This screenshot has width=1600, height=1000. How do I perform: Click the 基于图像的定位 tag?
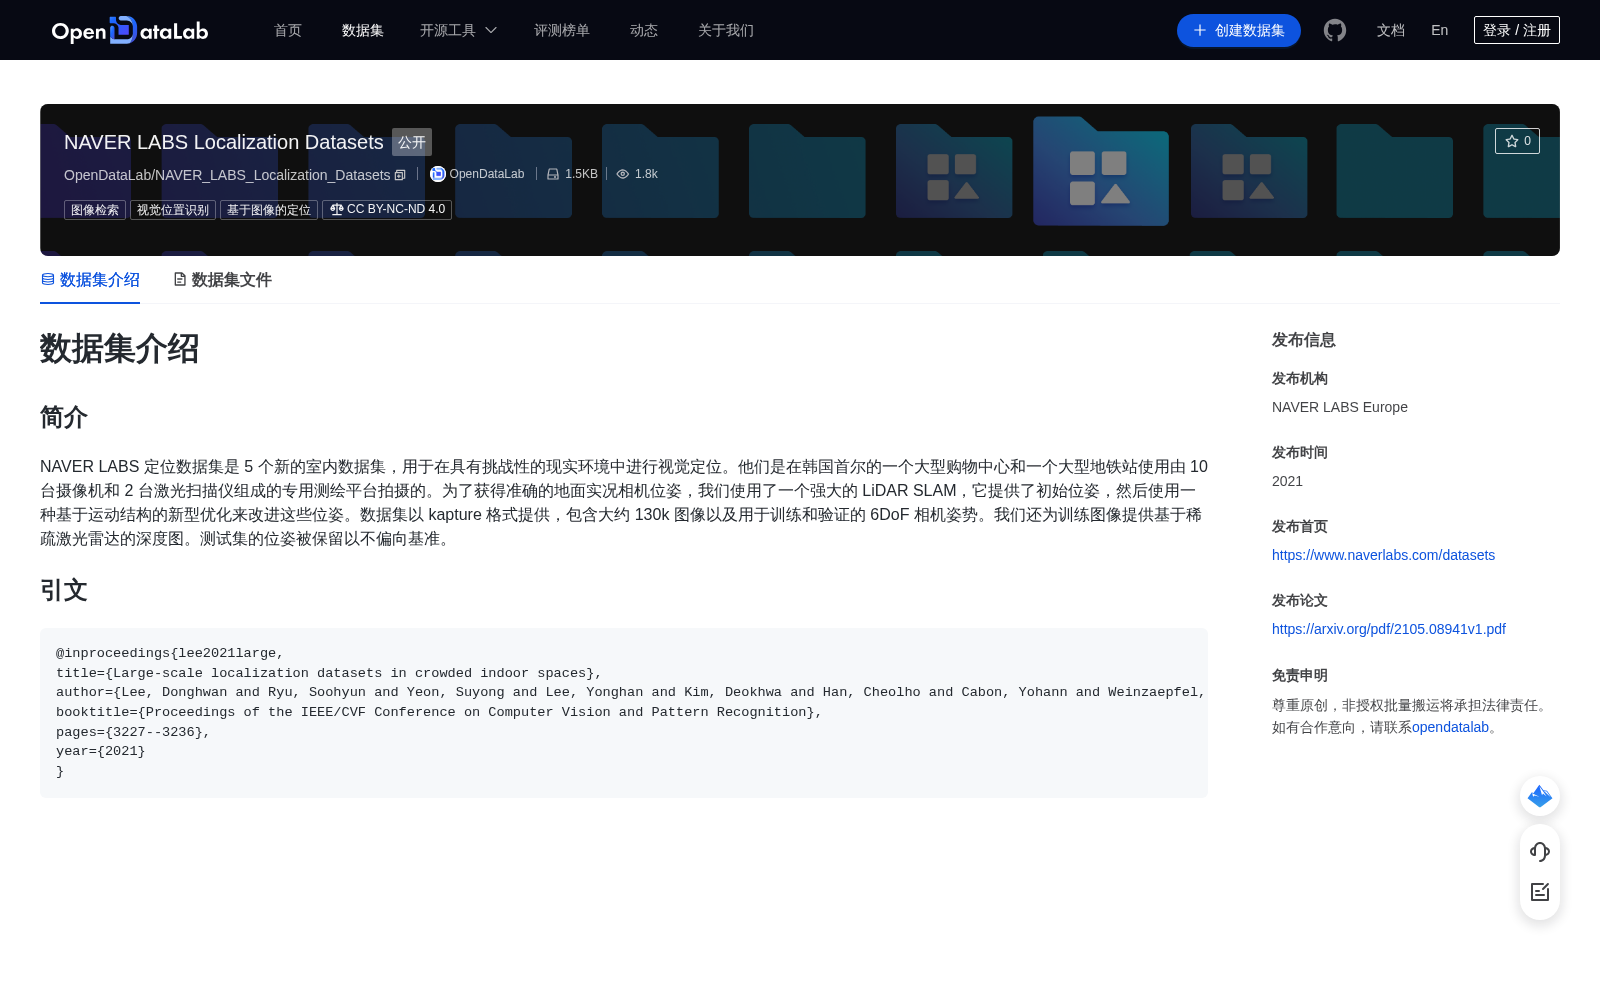(269, 210)
